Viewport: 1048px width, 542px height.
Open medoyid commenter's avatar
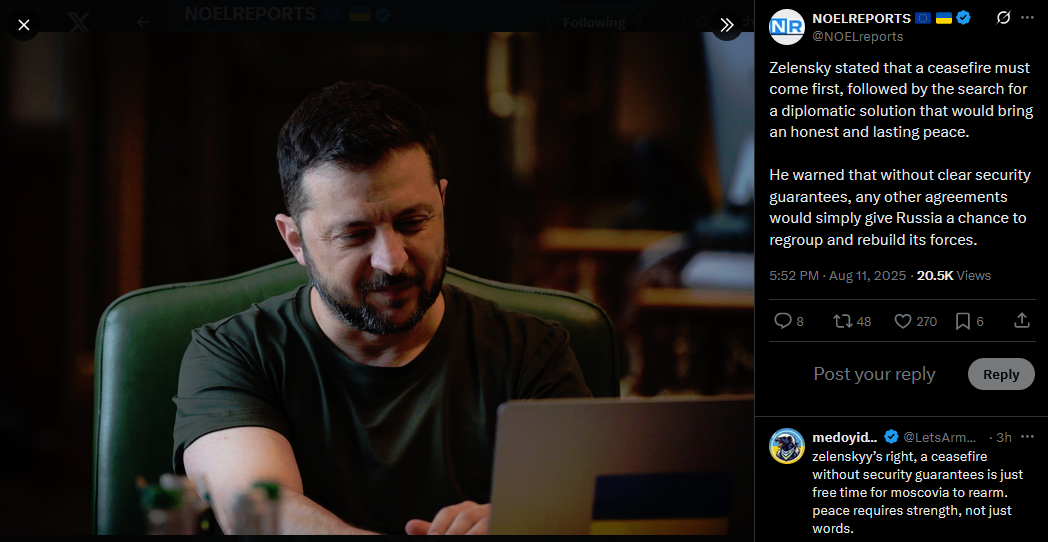click(x=787, y=446)
